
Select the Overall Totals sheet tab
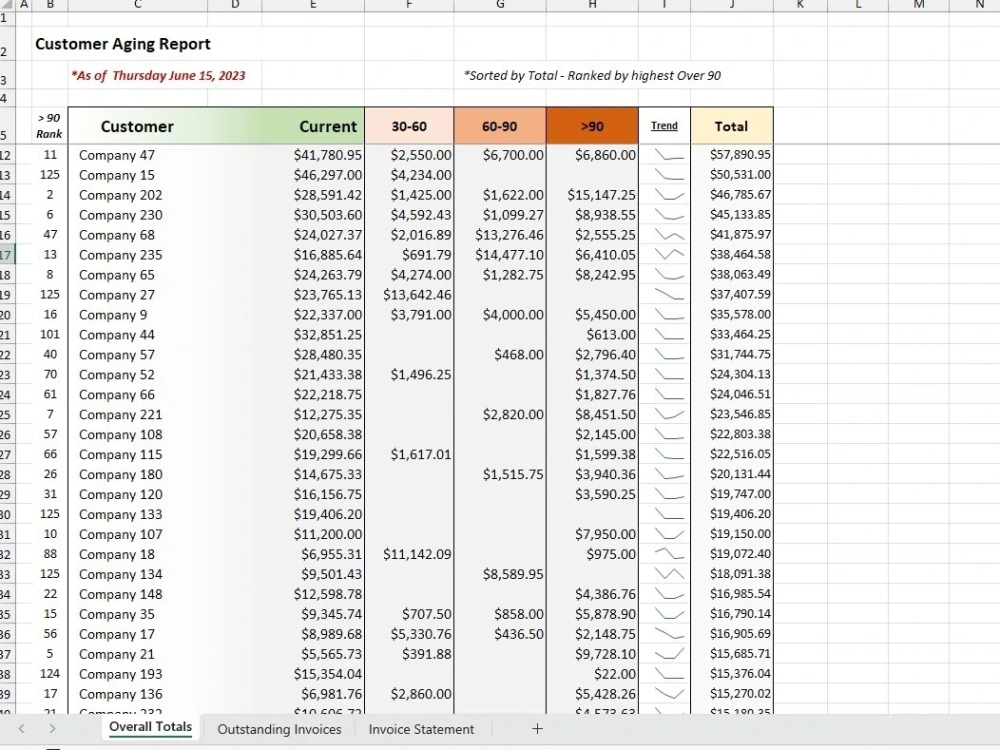point(151,728)
